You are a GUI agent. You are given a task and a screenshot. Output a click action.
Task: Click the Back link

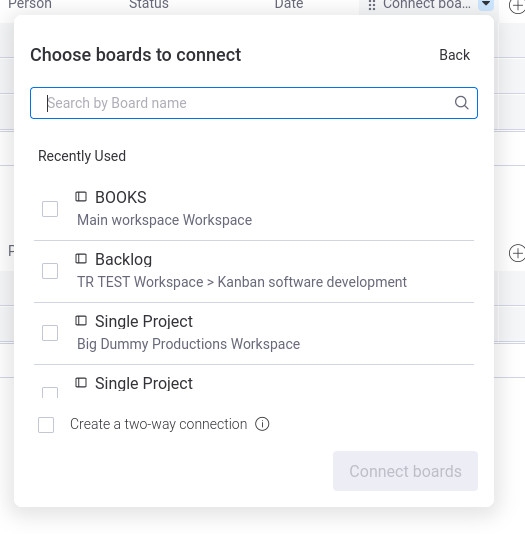tap(455, 55)
